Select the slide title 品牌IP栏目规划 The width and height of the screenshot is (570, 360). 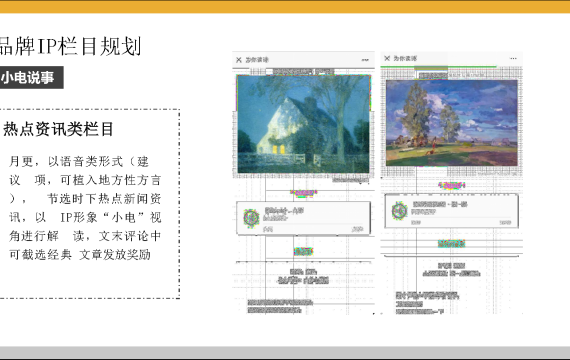click(70, 46)
